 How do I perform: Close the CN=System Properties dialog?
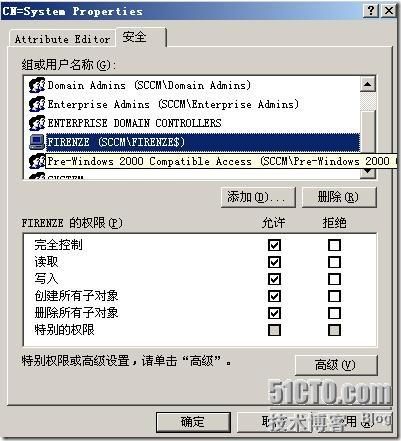click(389, 11)
